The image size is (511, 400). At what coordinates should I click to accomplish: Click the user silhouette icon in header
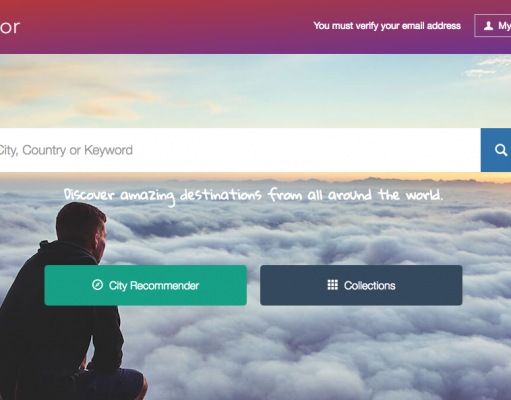pos(488,26)
